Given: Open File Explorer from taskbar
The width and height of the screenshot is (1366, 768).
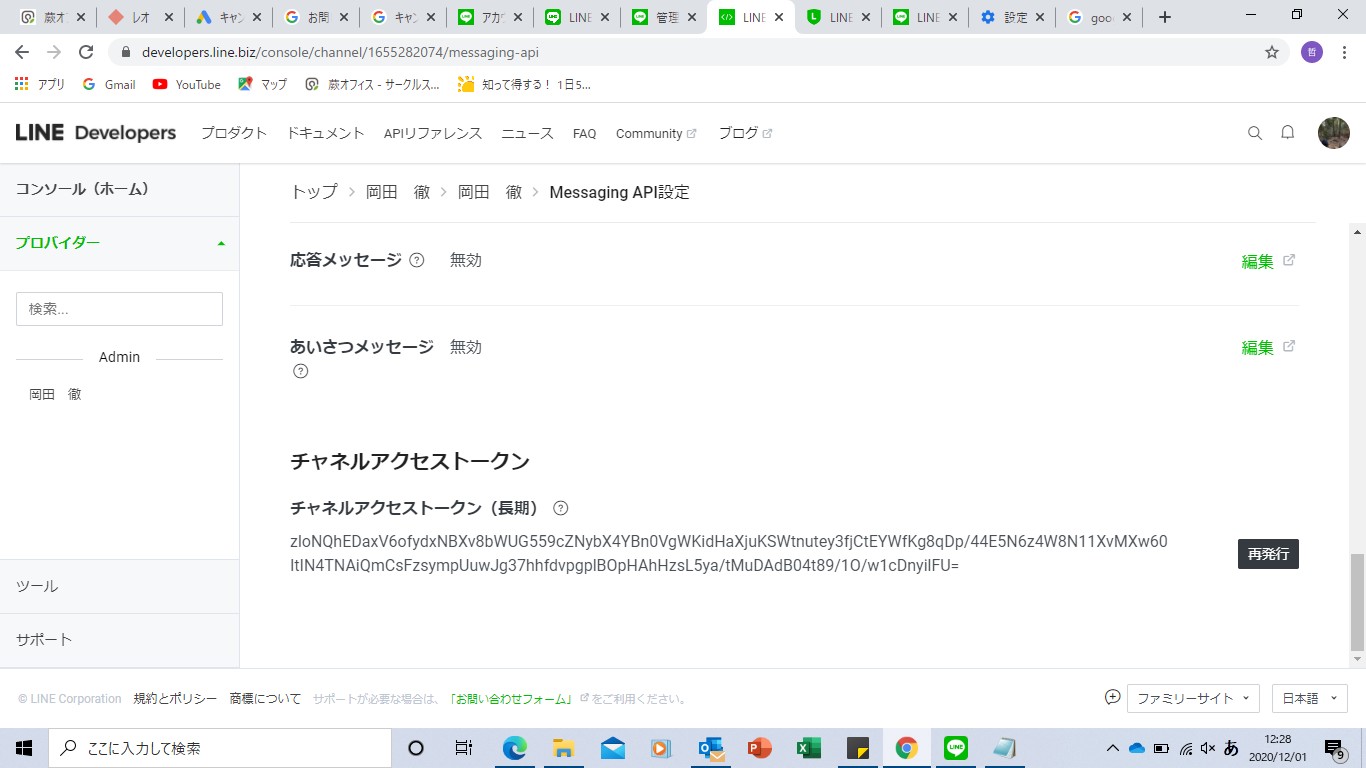Looking at the screenshot, I should tap(563, 748).
